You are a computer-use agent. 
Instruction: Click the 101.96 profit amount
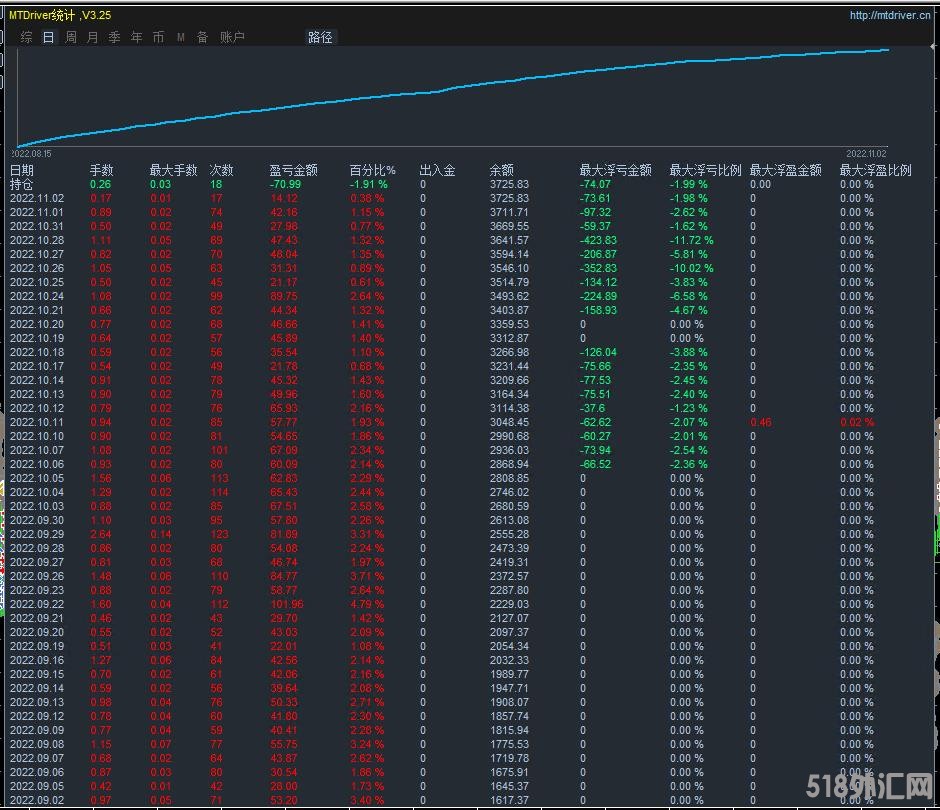click(287, 604)
